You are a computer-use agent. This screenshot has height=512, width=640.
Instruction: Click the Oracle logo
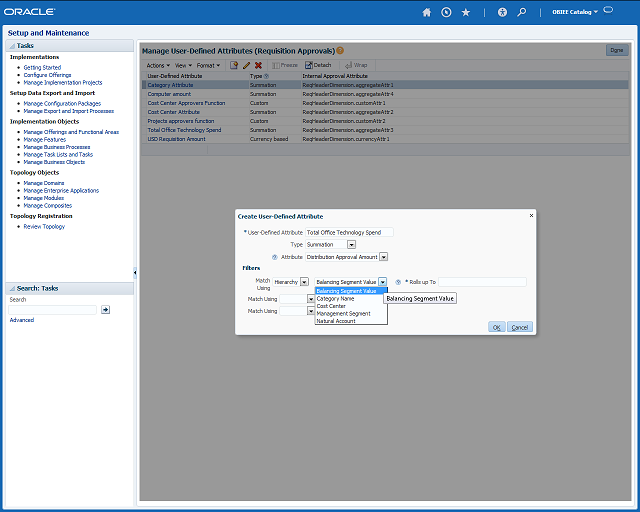pos(29,12)
